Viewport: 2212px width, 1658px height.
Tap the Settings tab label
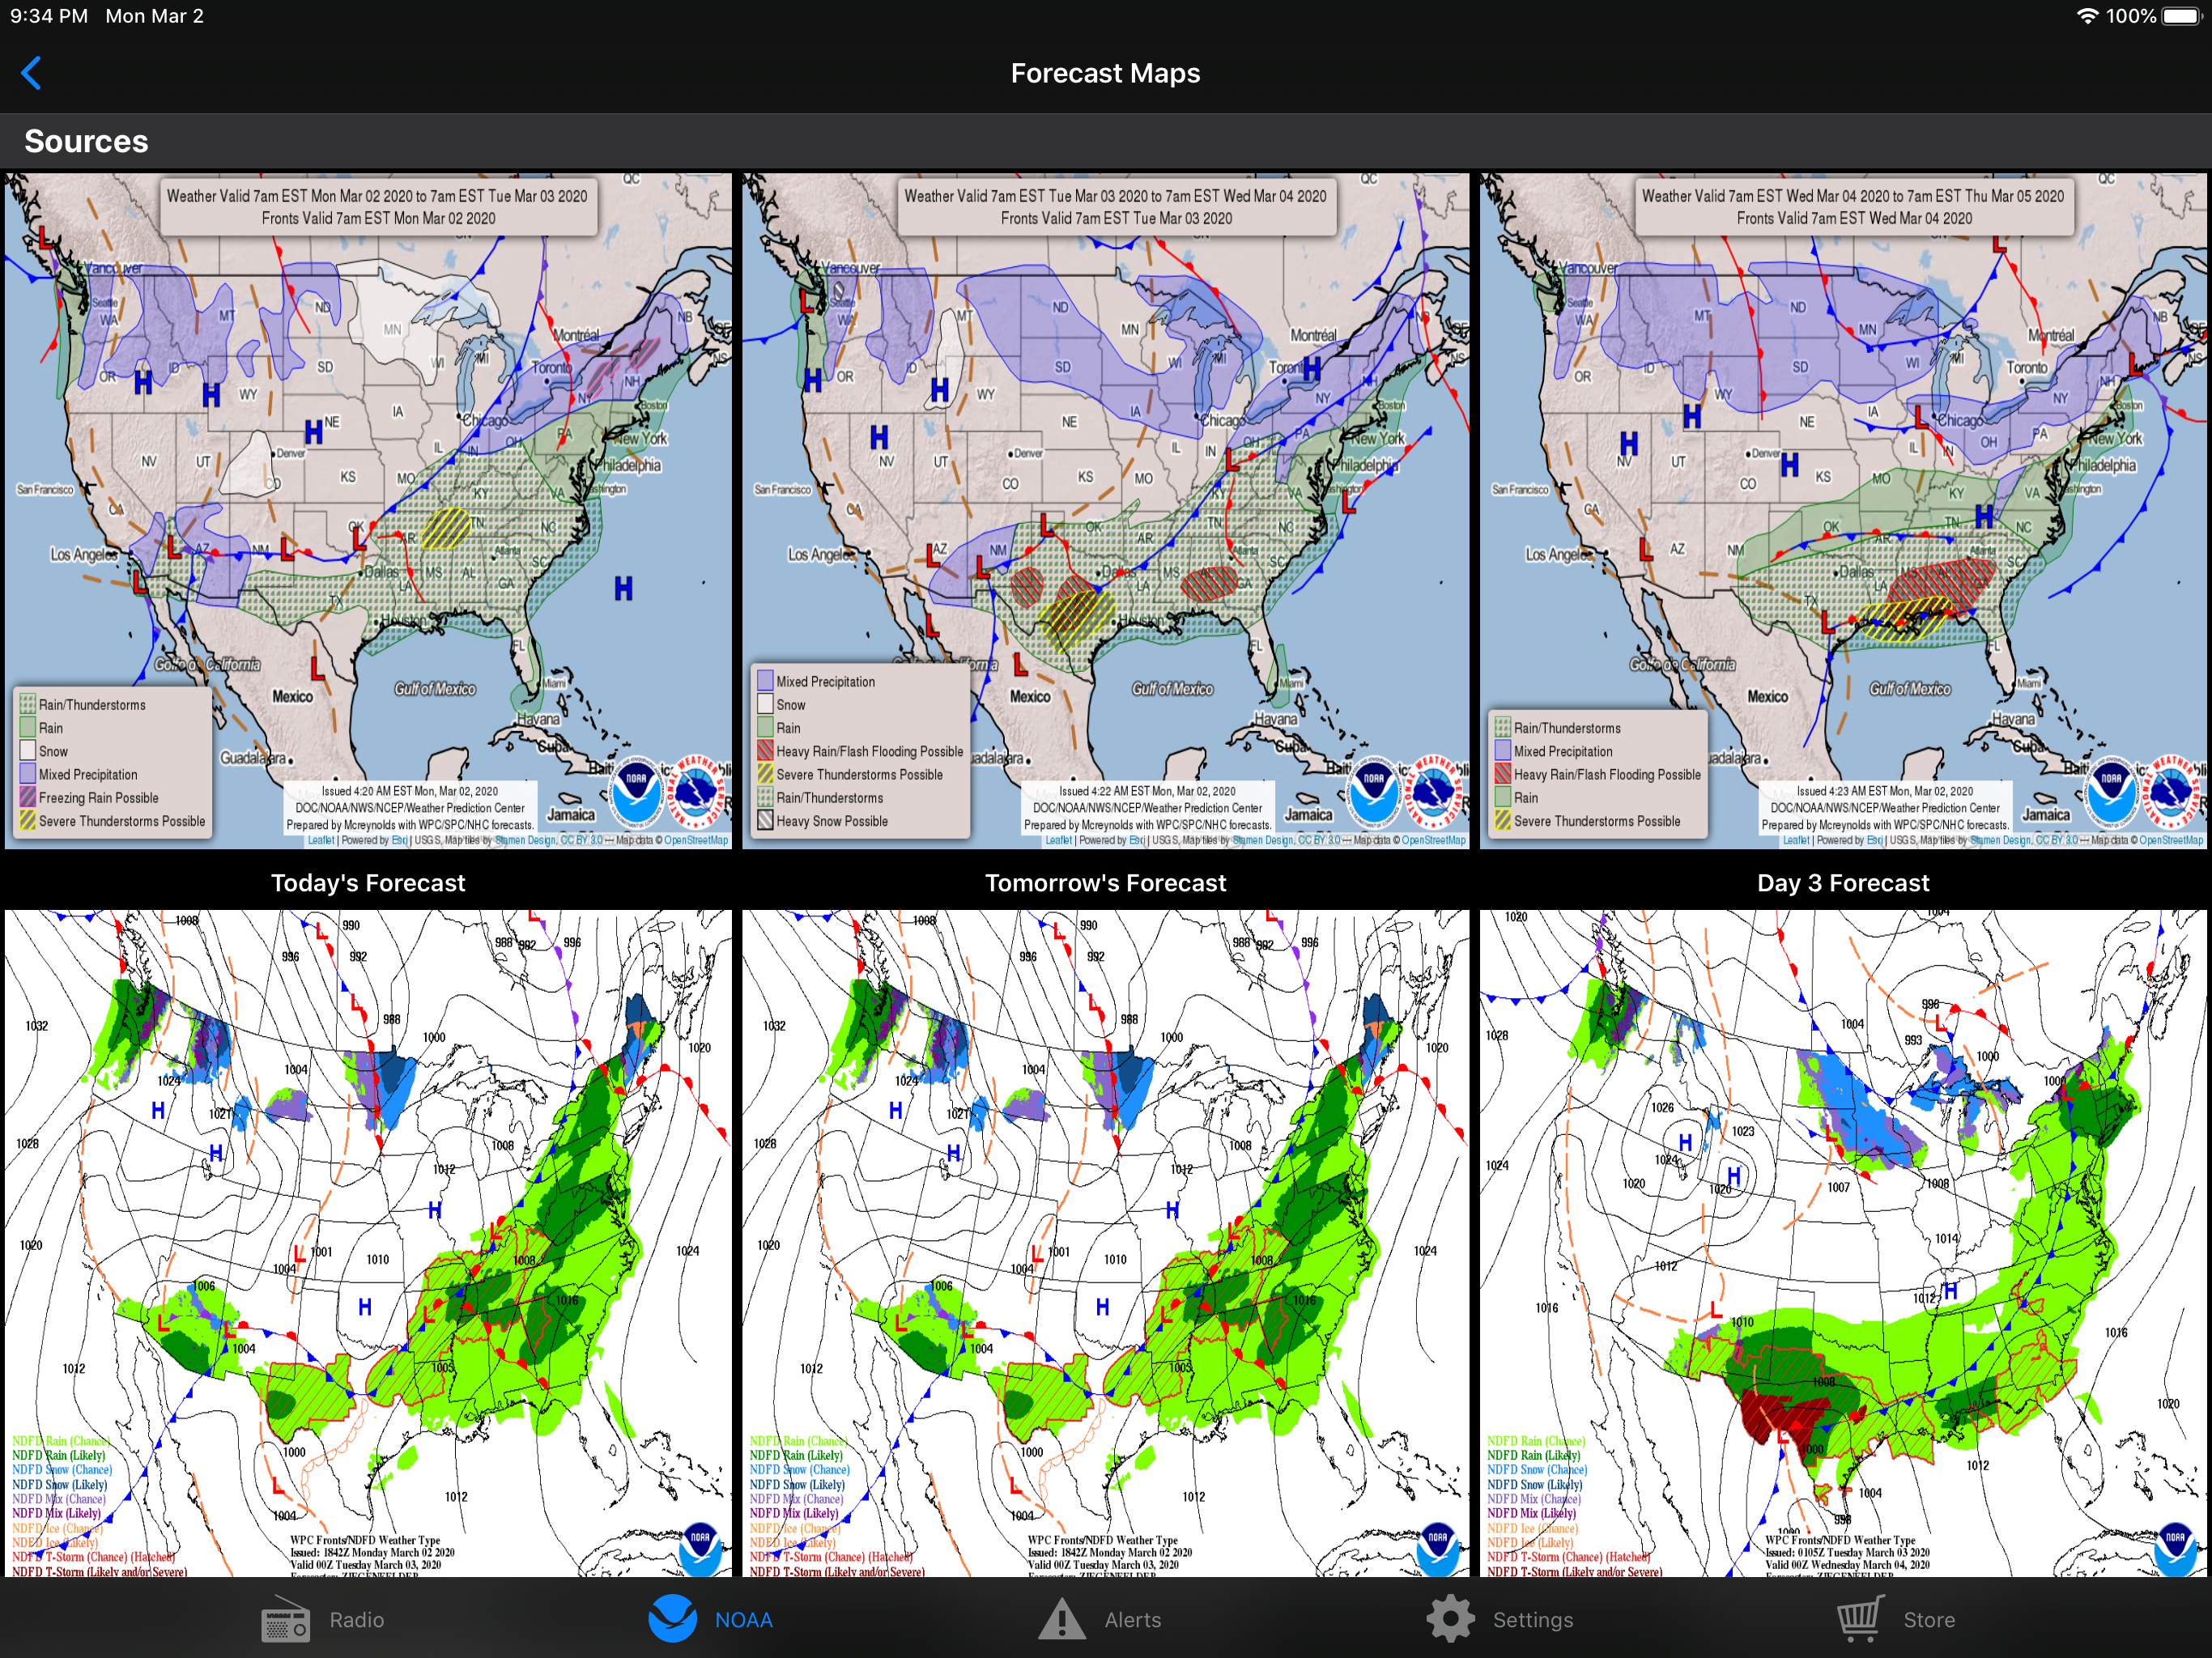[1532, 1620]
